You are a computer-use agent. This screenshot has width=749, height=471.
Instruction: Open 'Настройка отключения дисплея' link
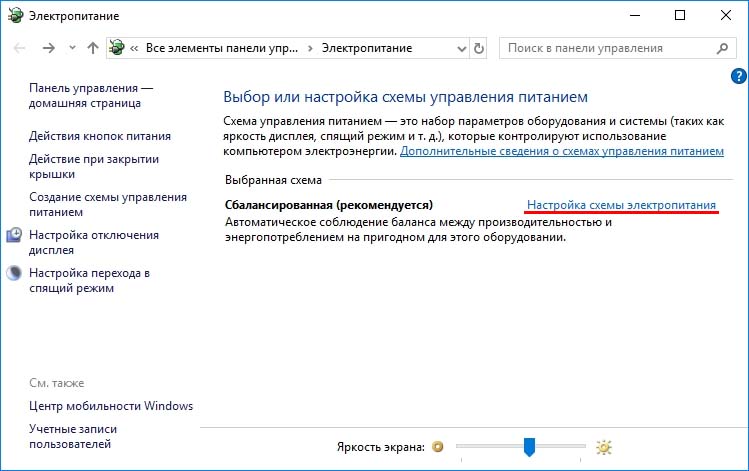click(94, 242)
